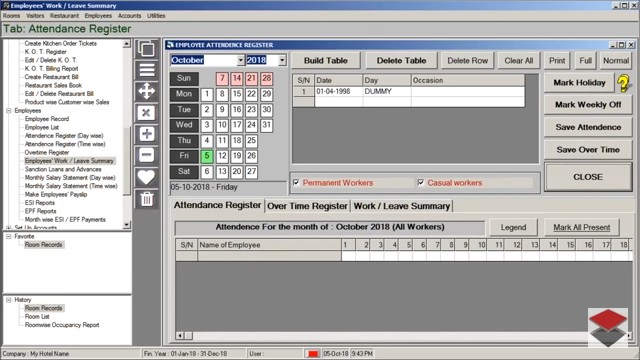Switch to Attendance Register tab
The image size is (640, 360).
click(218, 205)
